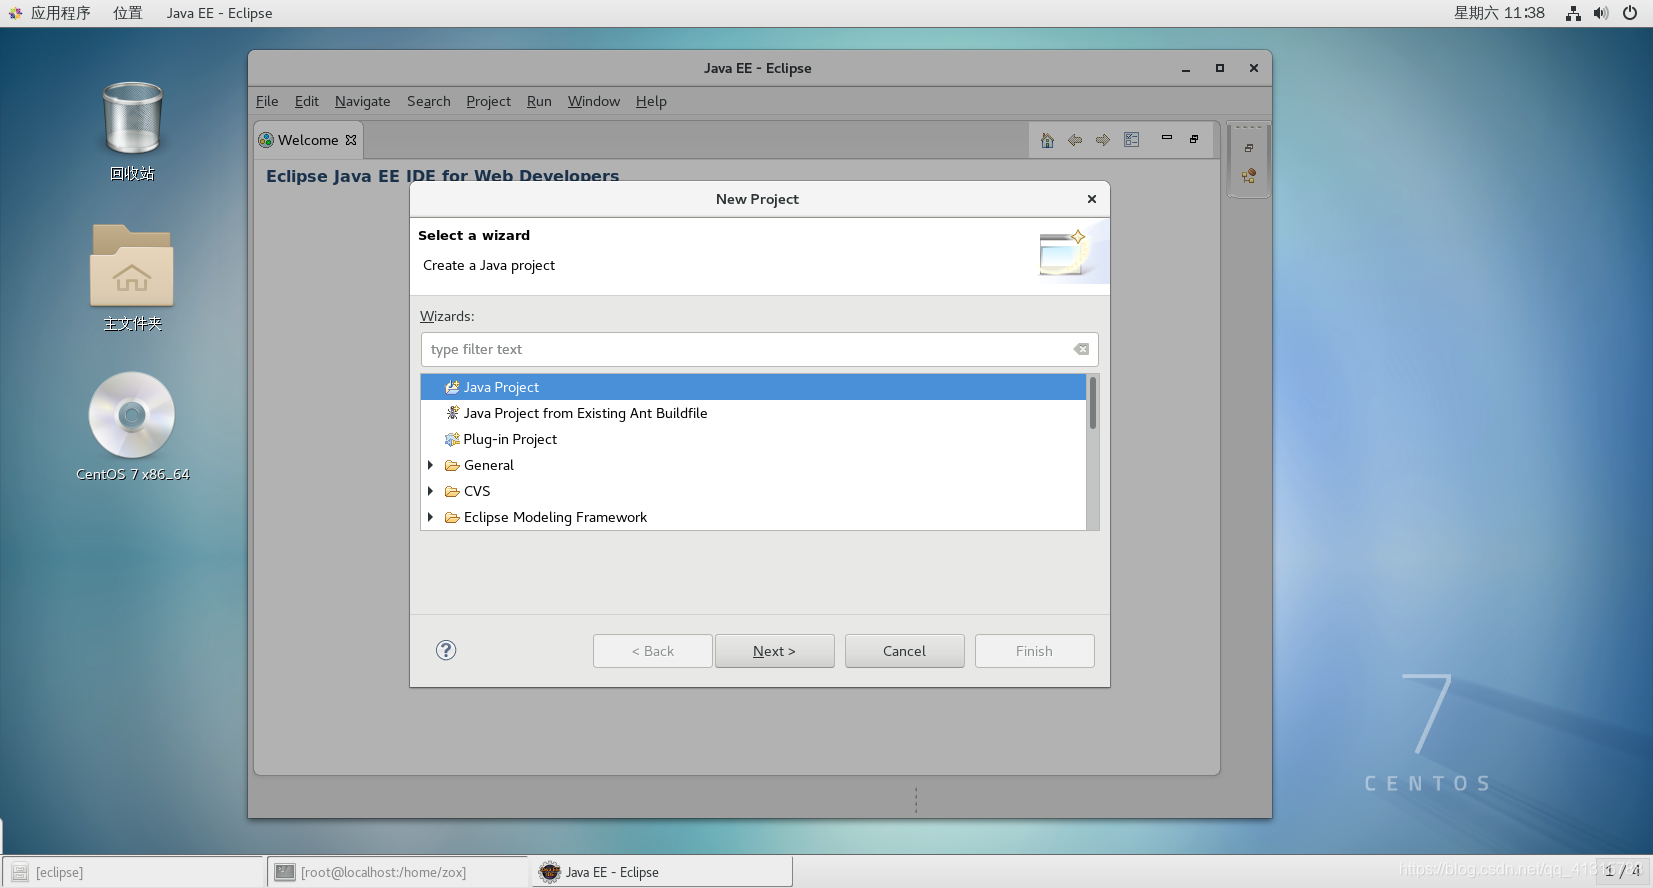Click the Next button
The image size is (1653, 888).
(x=774, y=651)
